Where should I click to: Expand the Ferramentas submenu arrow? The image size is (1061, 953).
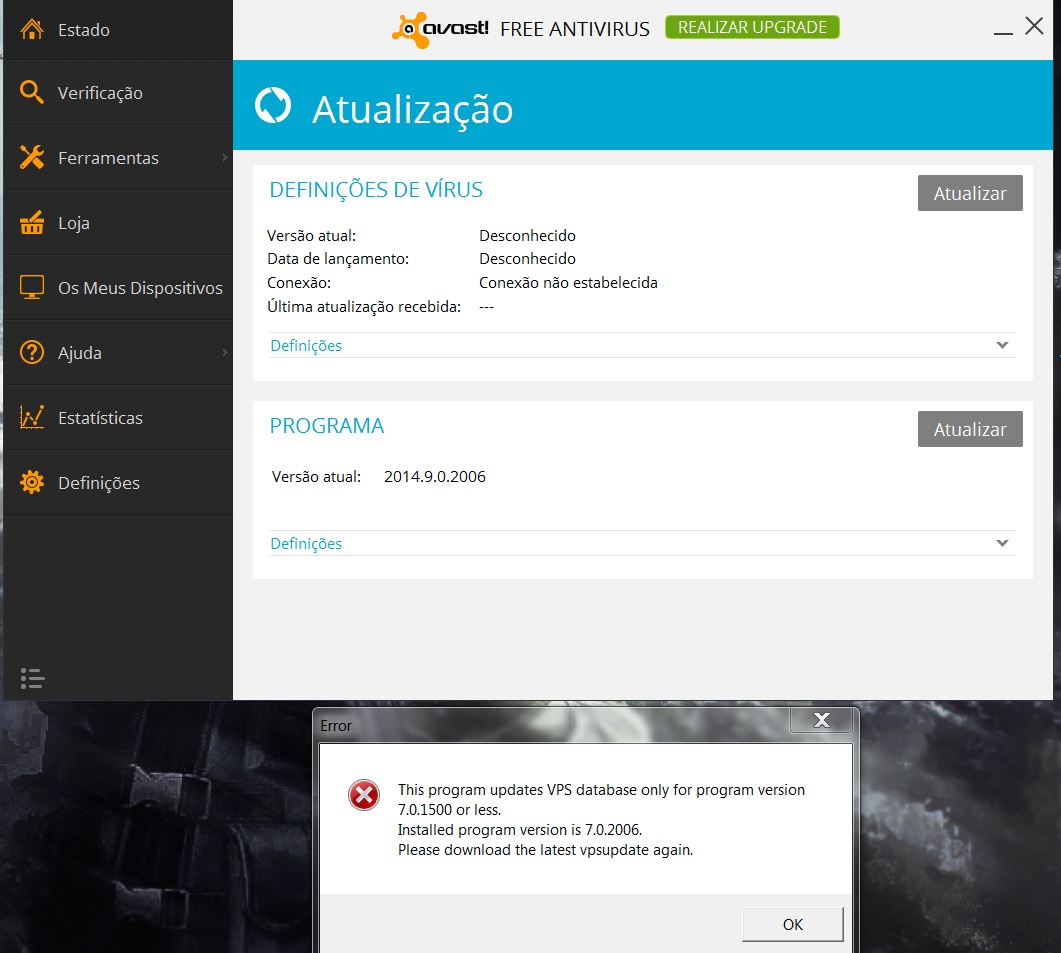click(225, 158)
